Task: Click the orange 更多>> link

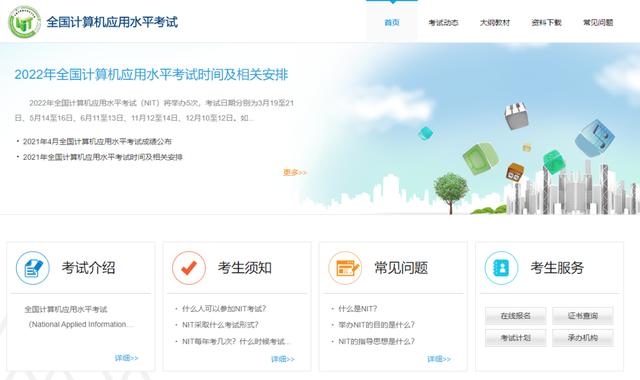Action: pos(295,173)
